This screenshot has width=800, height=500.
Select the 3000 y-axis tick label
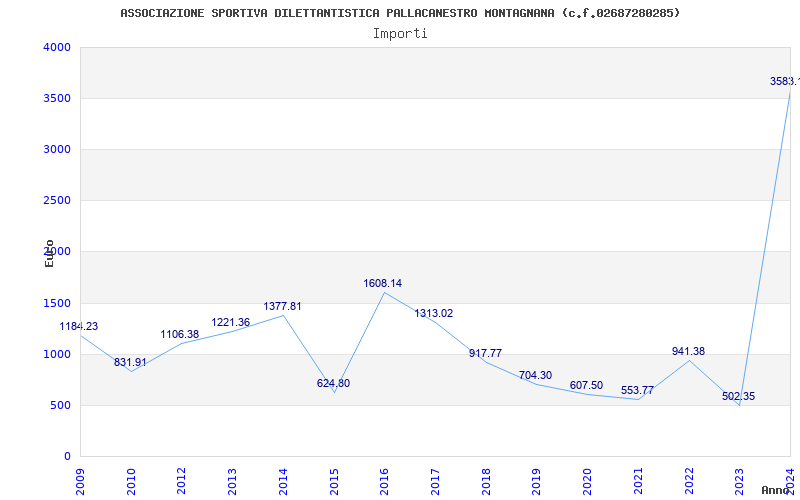click(57, 149)
